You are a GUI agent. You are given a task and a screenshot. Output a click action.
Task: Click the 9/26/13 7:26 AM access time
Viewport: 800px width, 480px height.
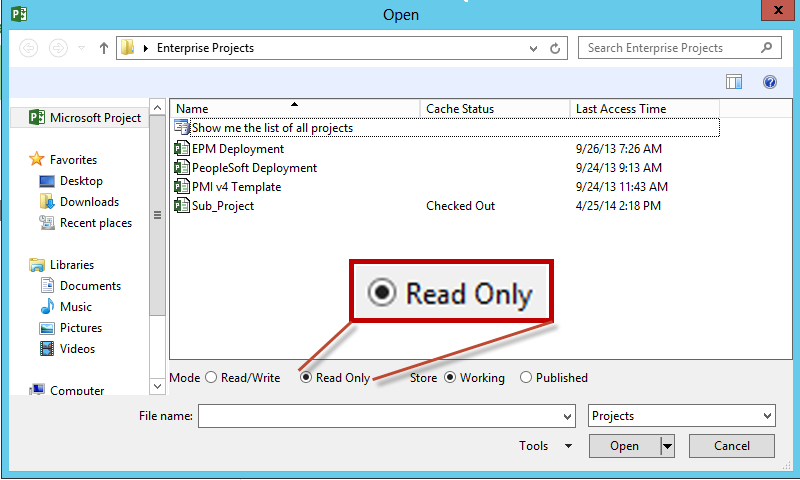[x=618, y=148]
